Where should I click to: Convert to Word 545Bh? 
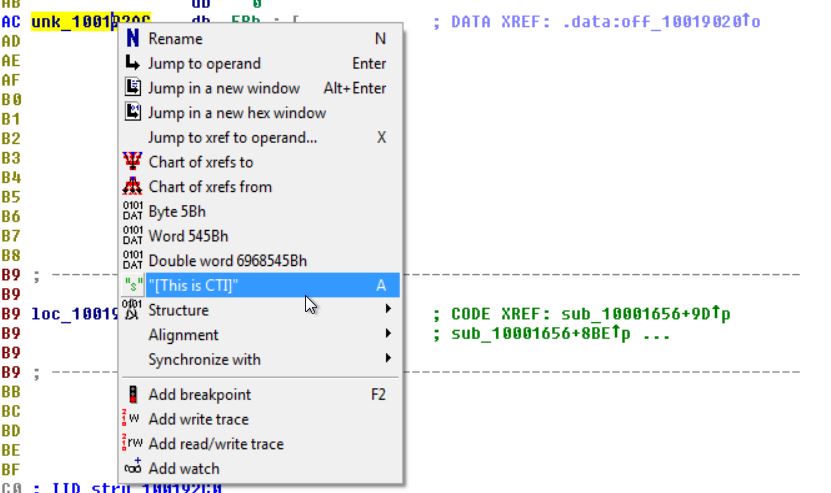coord(261,236)
